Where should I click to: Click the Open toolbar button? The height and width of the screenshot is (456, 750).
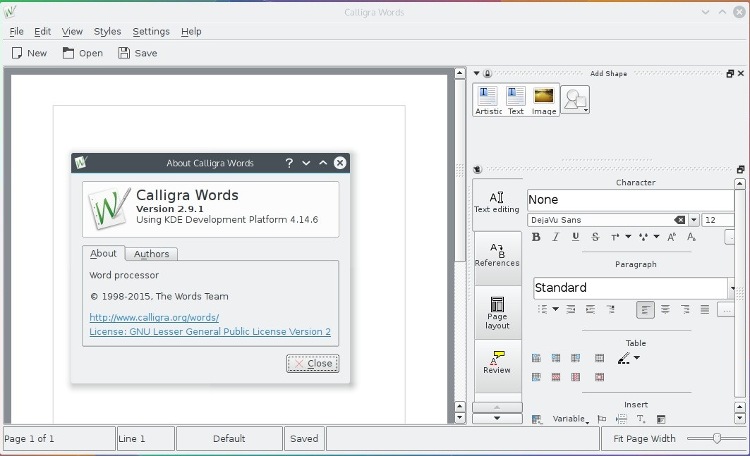pos(83,53)
